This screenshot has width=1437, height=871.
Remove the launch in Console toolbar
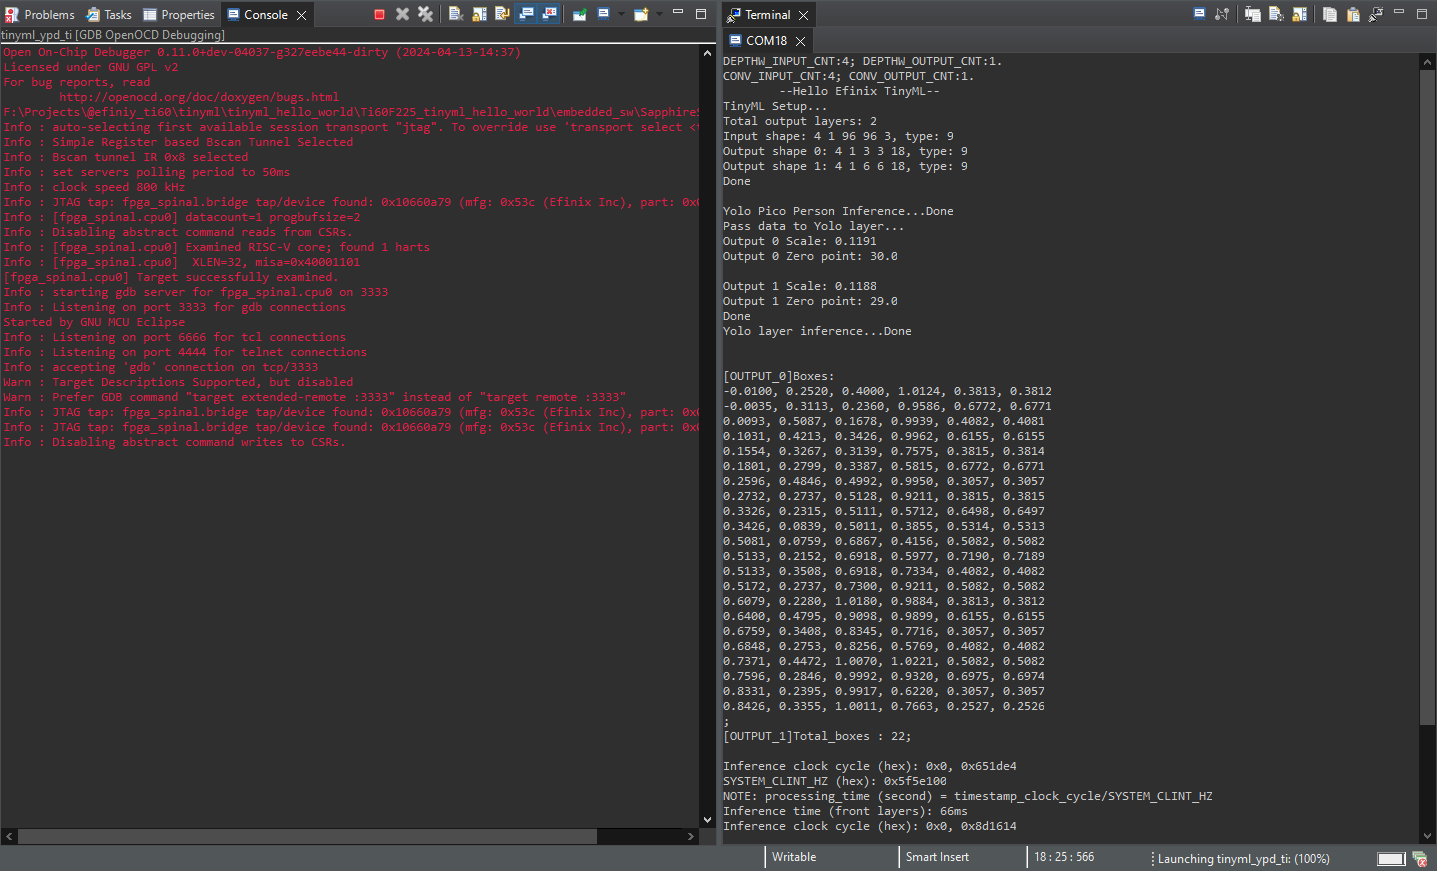402,14
